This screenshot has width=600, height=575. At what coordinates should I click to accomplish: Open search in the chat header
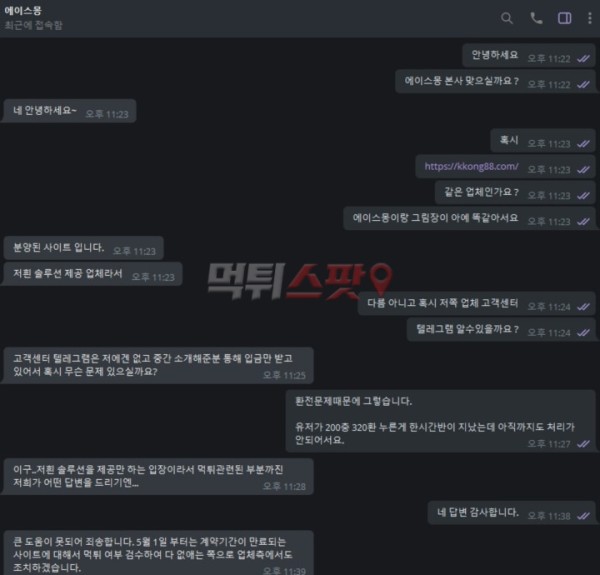507,18
